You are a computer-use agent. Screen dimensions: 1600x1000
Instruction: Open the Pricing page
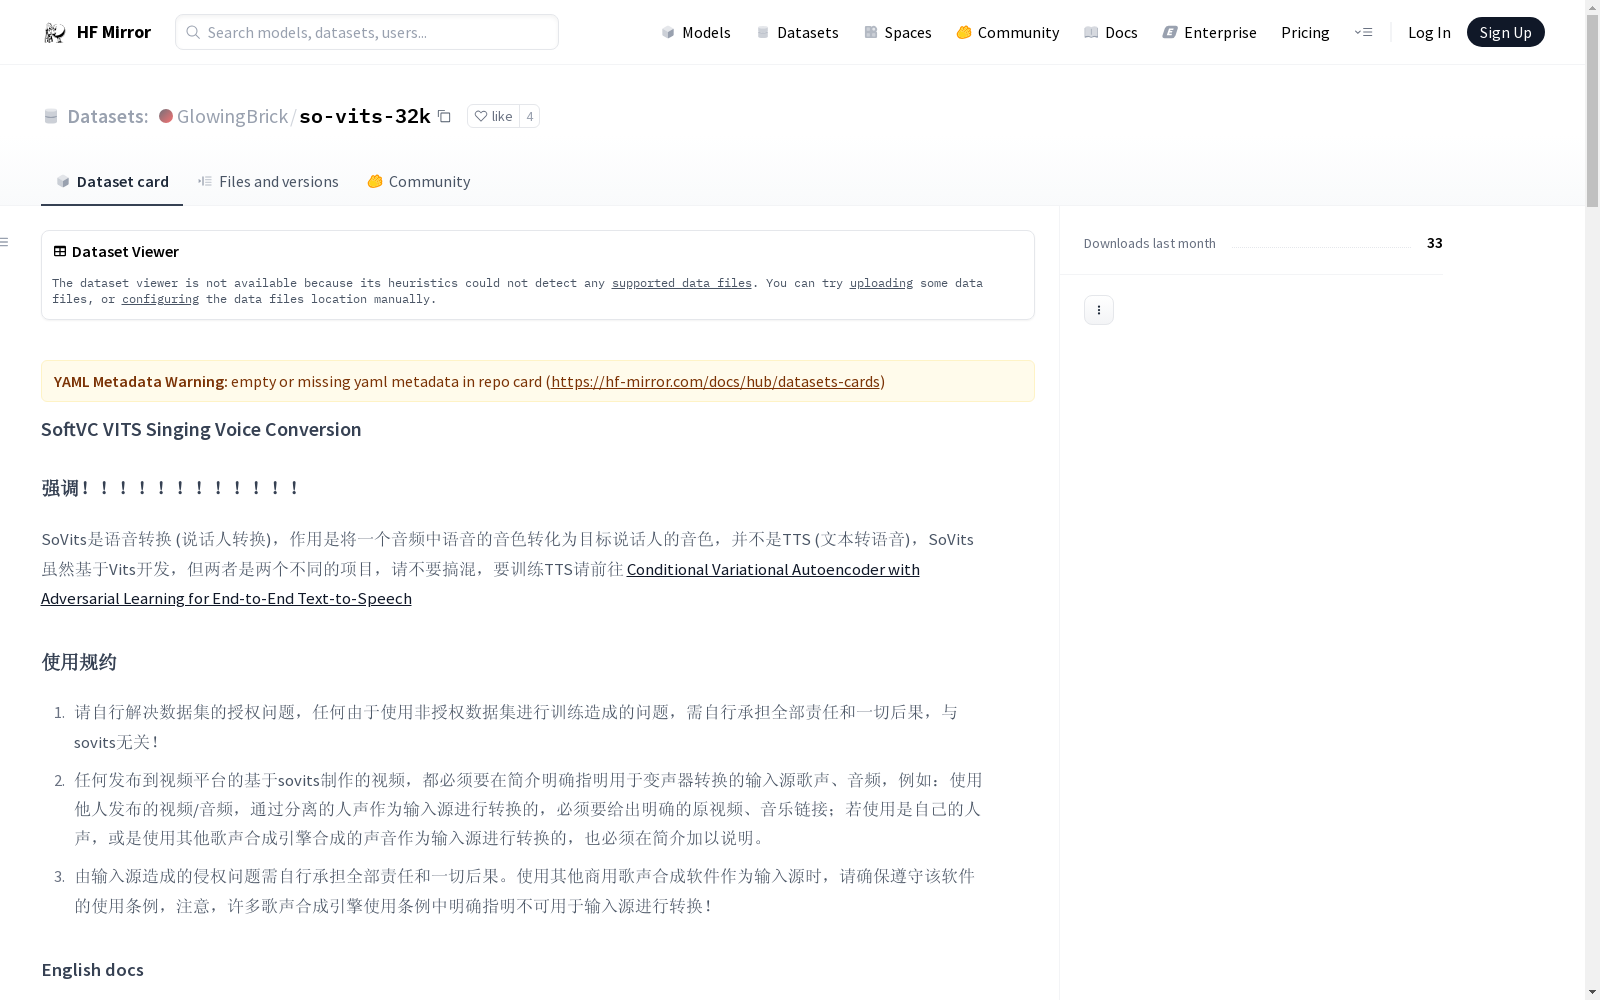[1305, 32]
